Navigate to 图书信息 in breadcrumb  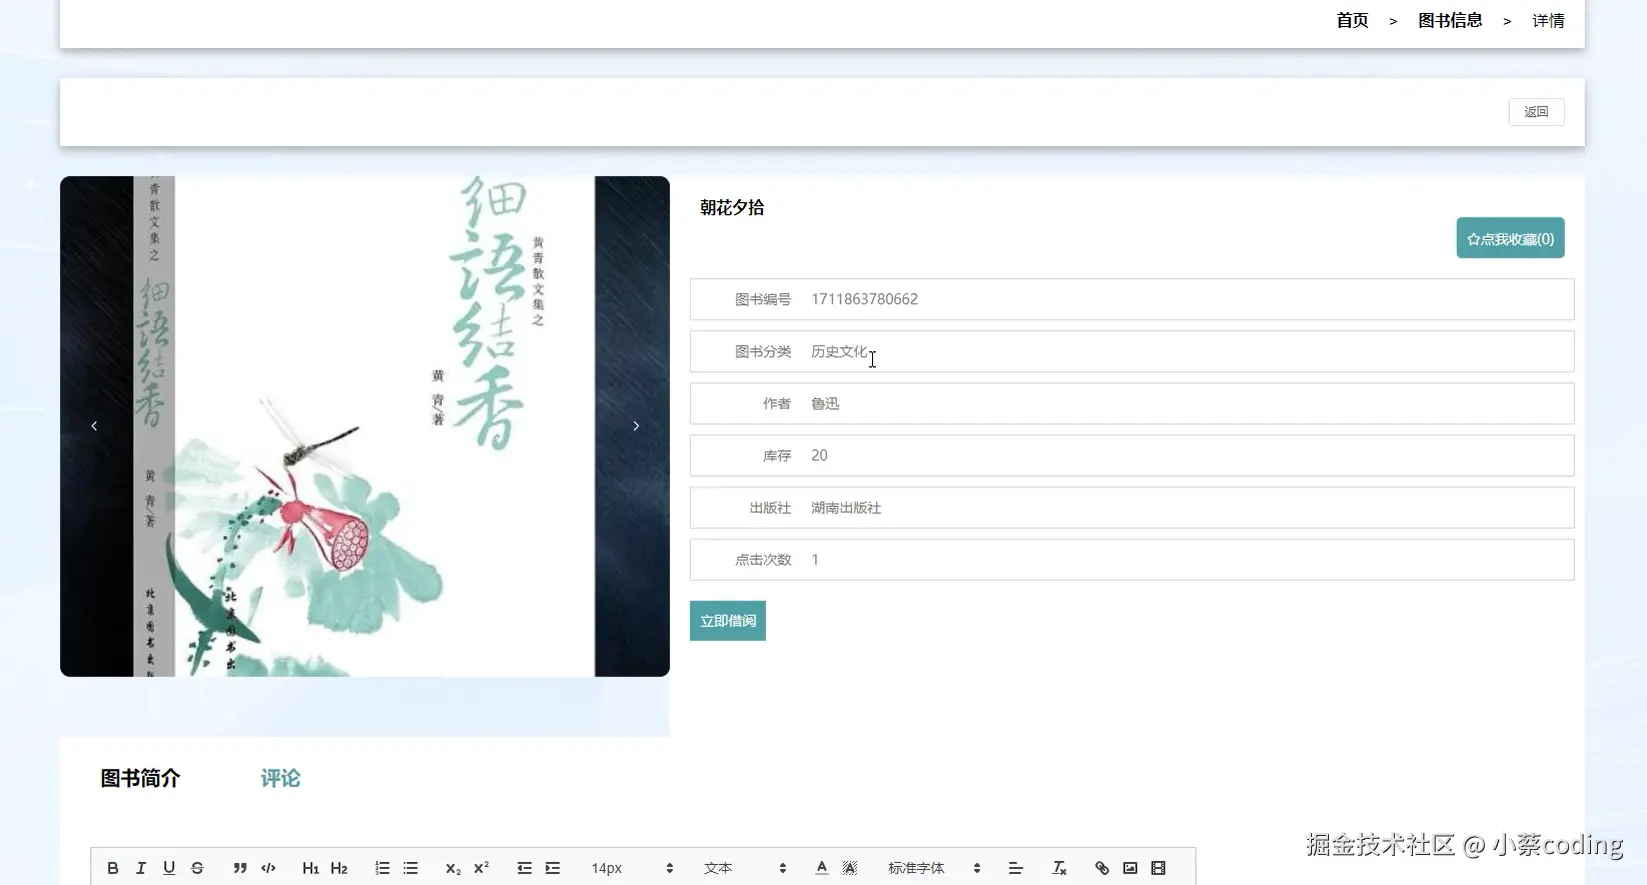1450,20
